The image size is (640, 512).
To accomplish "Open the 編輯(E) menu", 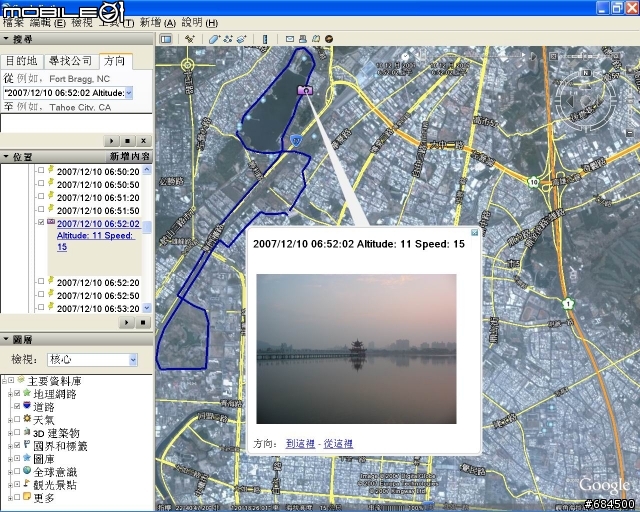I will coord(48,23).
